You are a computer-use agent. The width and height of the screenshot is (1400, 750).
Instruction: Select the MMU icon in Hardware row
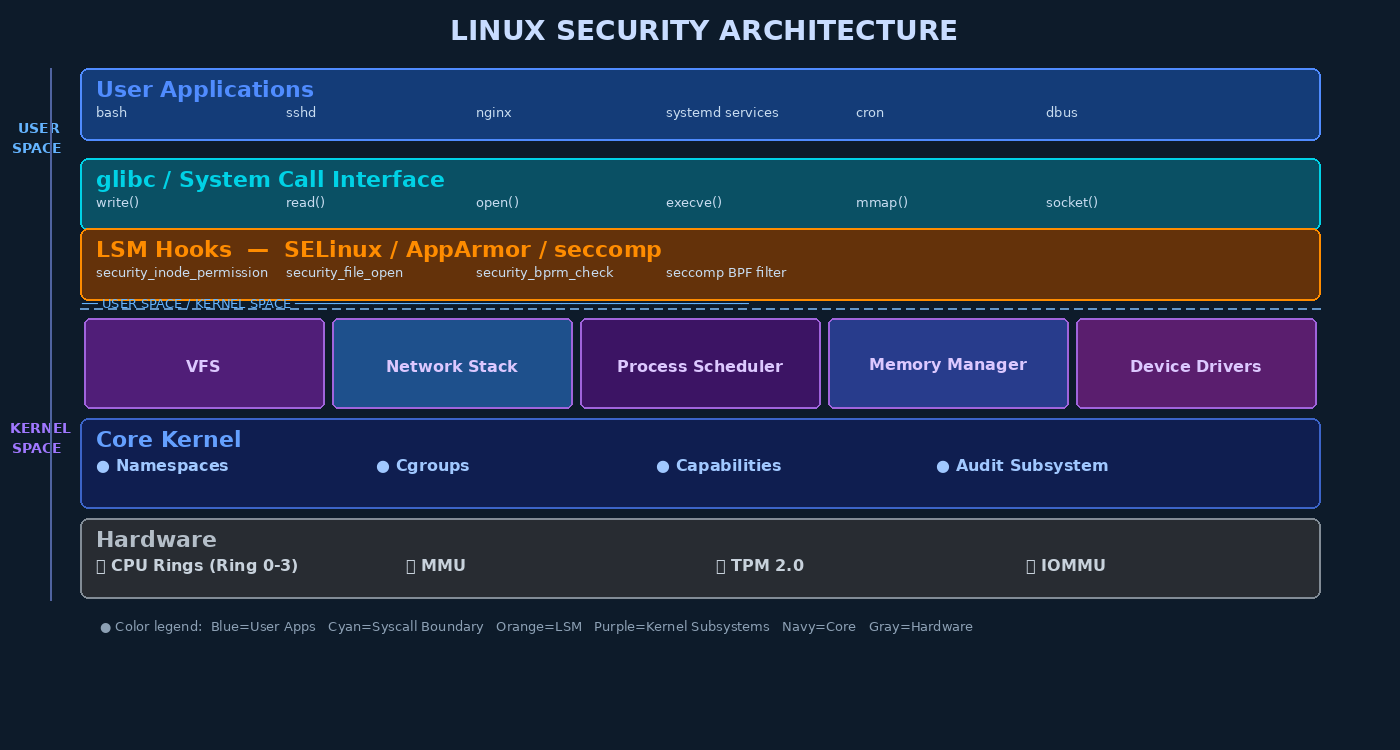coord(409,565)
